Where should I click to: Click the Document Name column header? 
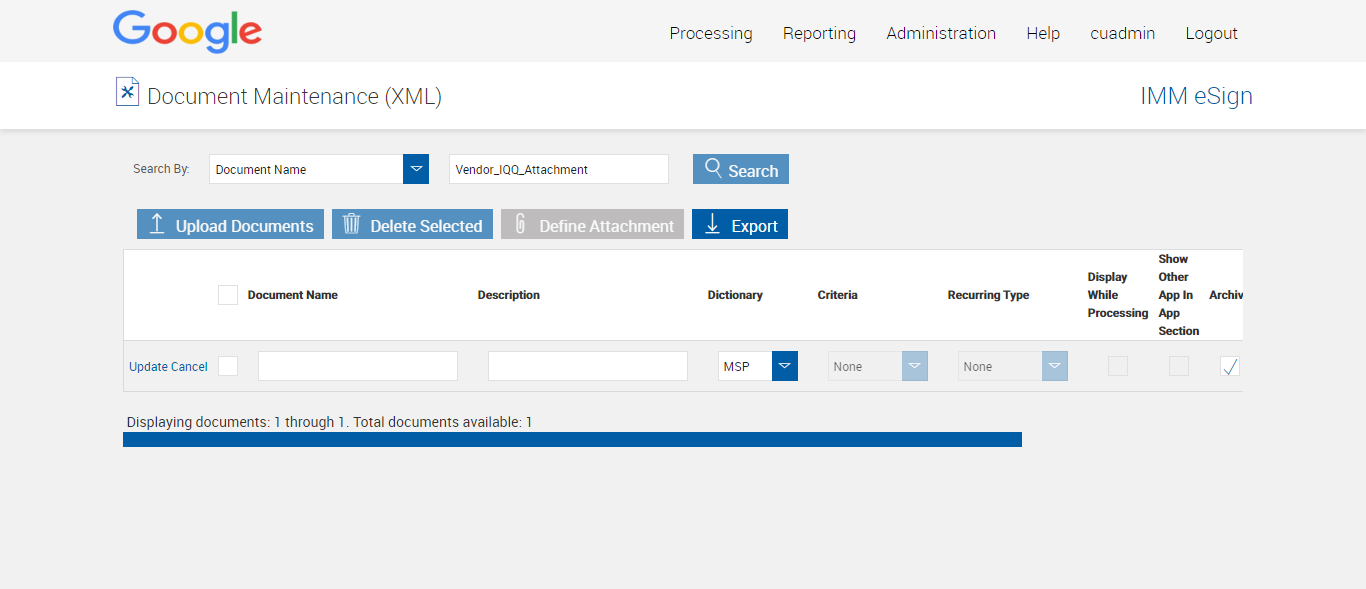point(293,295)
